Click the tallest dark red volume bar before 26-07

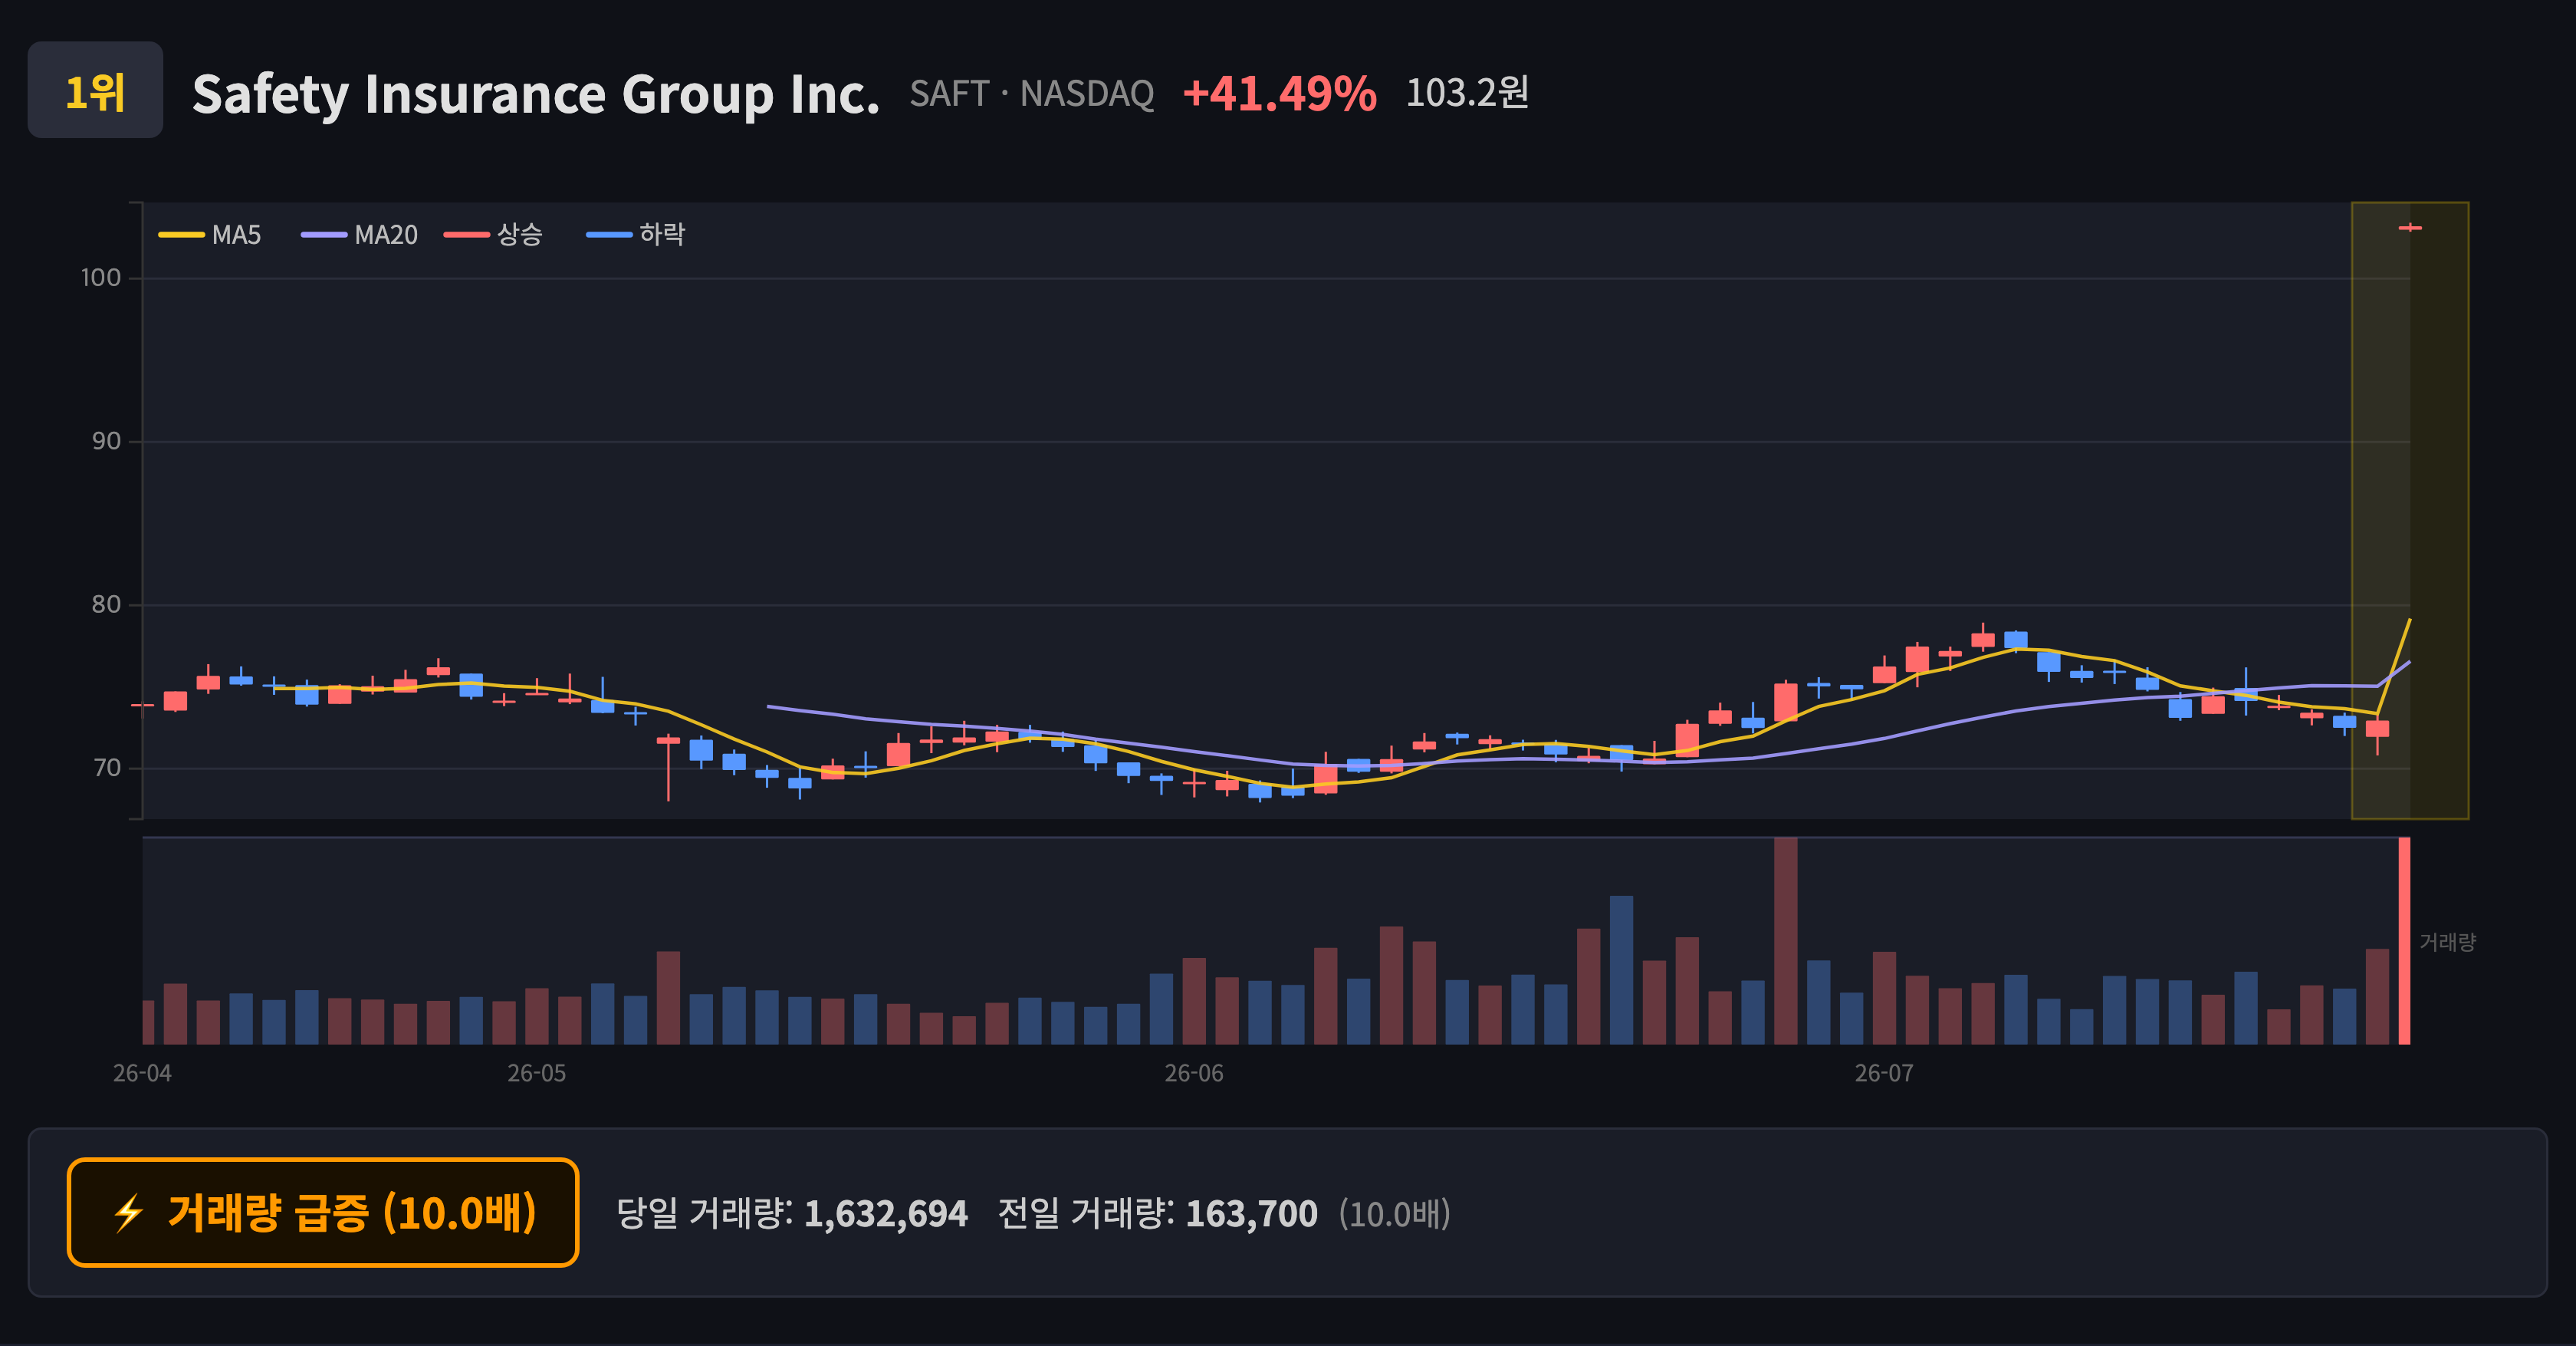click(x=1785, y=941)
